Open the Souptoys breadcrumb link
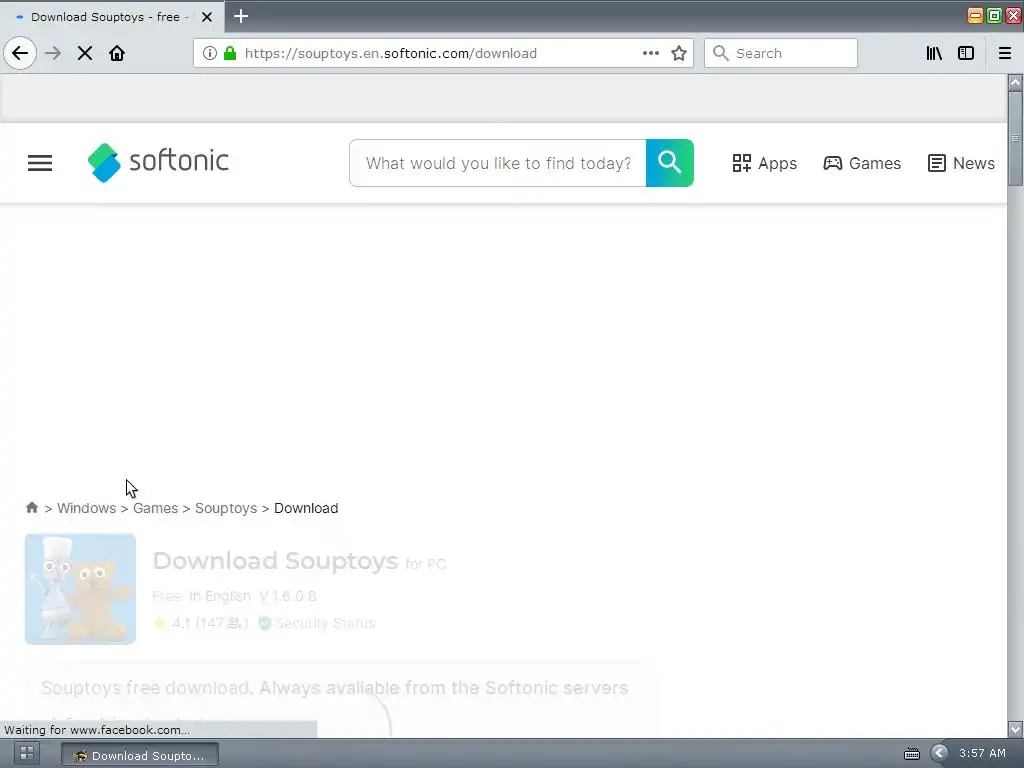Screen dimensions: 1024x768 pyautogui.click(x=226, y=508)
